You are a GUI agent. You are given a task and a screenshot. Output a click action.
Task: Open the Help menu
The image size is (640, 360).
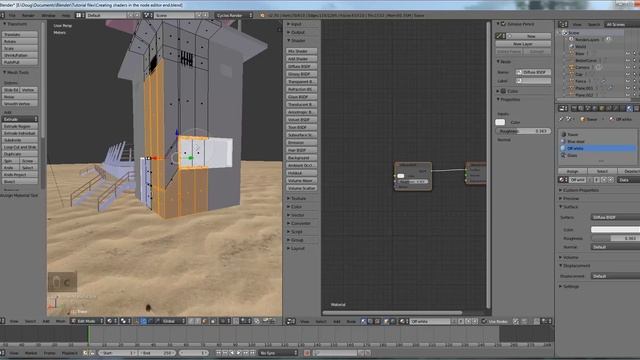pos(66,16)
